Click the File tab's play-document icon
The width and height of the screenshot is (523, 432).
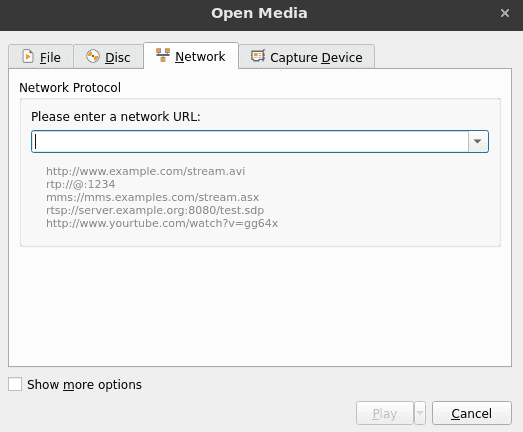28,56
